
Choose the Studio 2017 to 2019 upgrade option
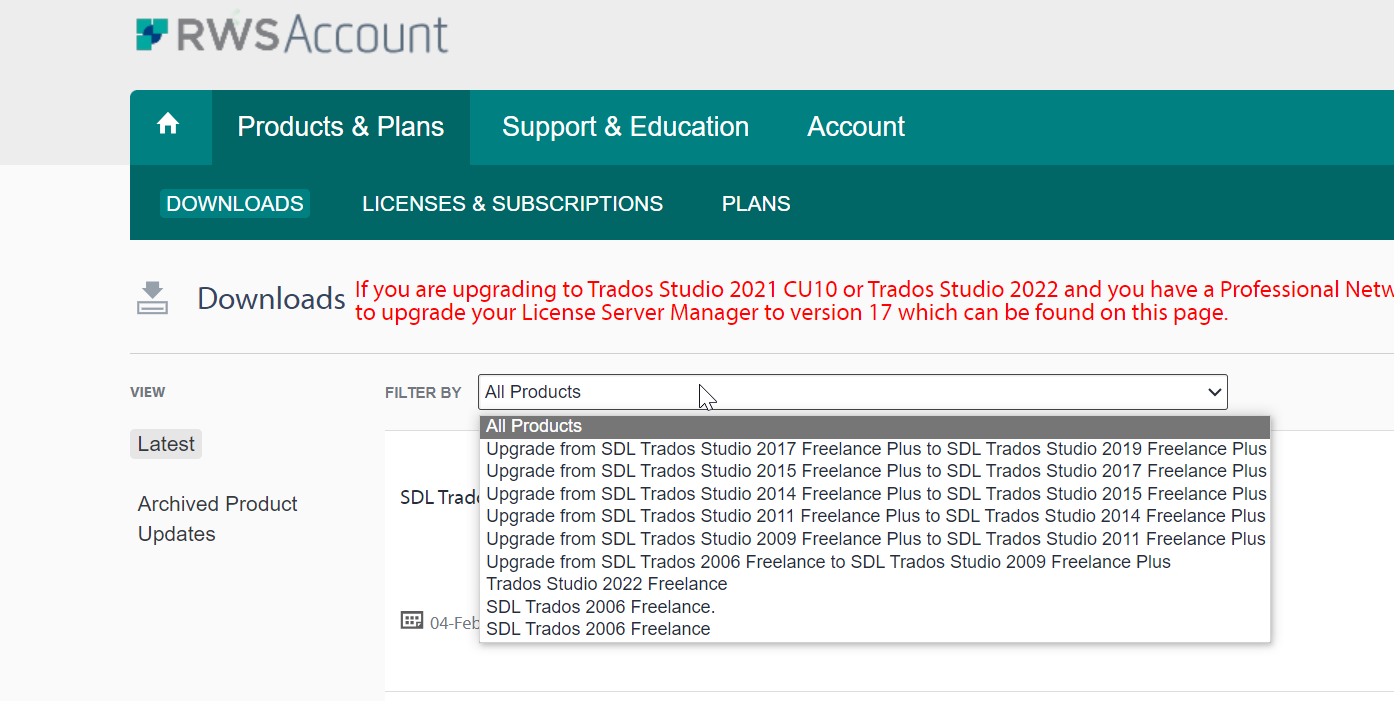coord(875,448)
